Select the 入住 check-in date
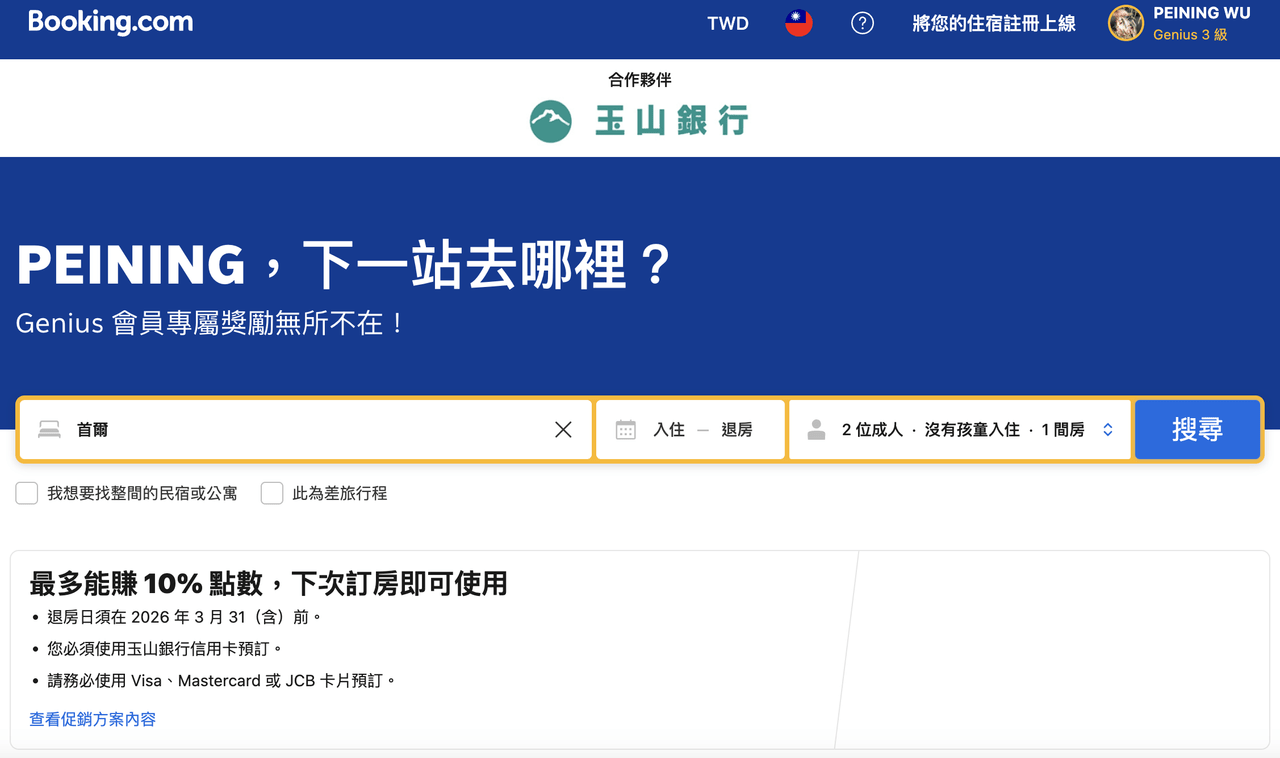The width and height of the screenshot is (1280, 758). (x=669, y=430)
